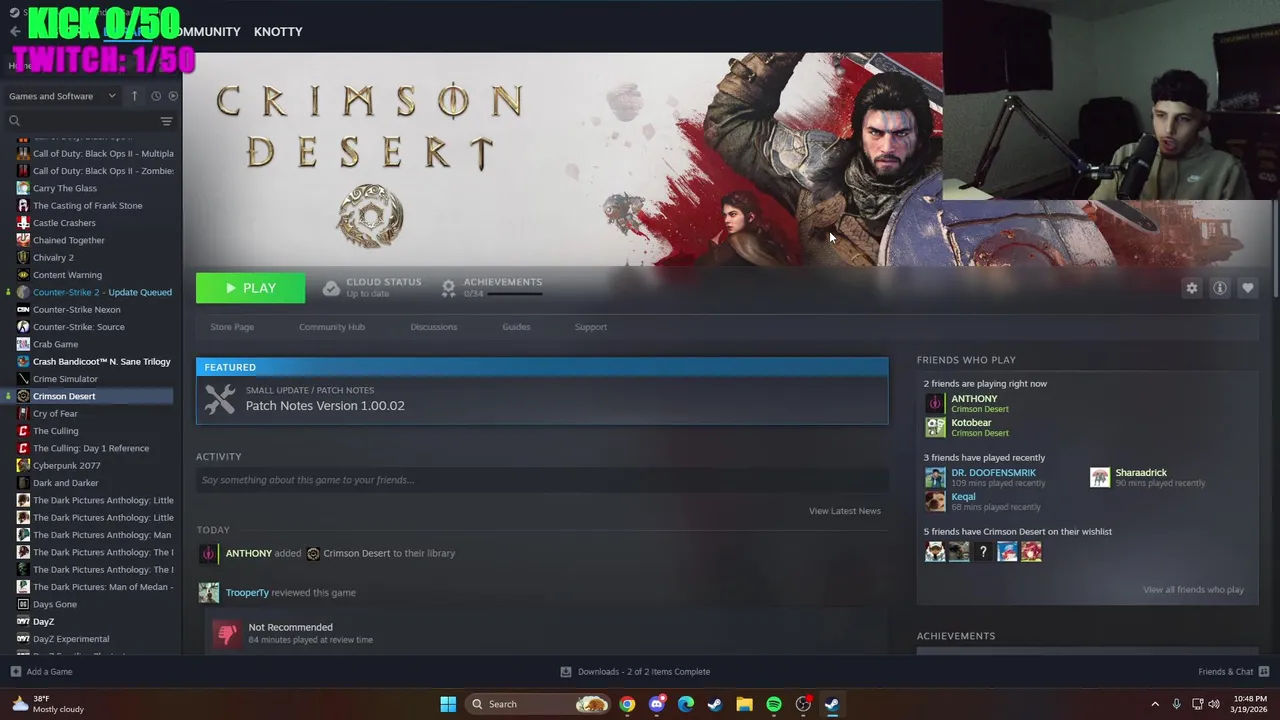1280x720 pixels.
Task: Open Kotobear's avatar in Friends Who Play
Action: tap(935, 428)
